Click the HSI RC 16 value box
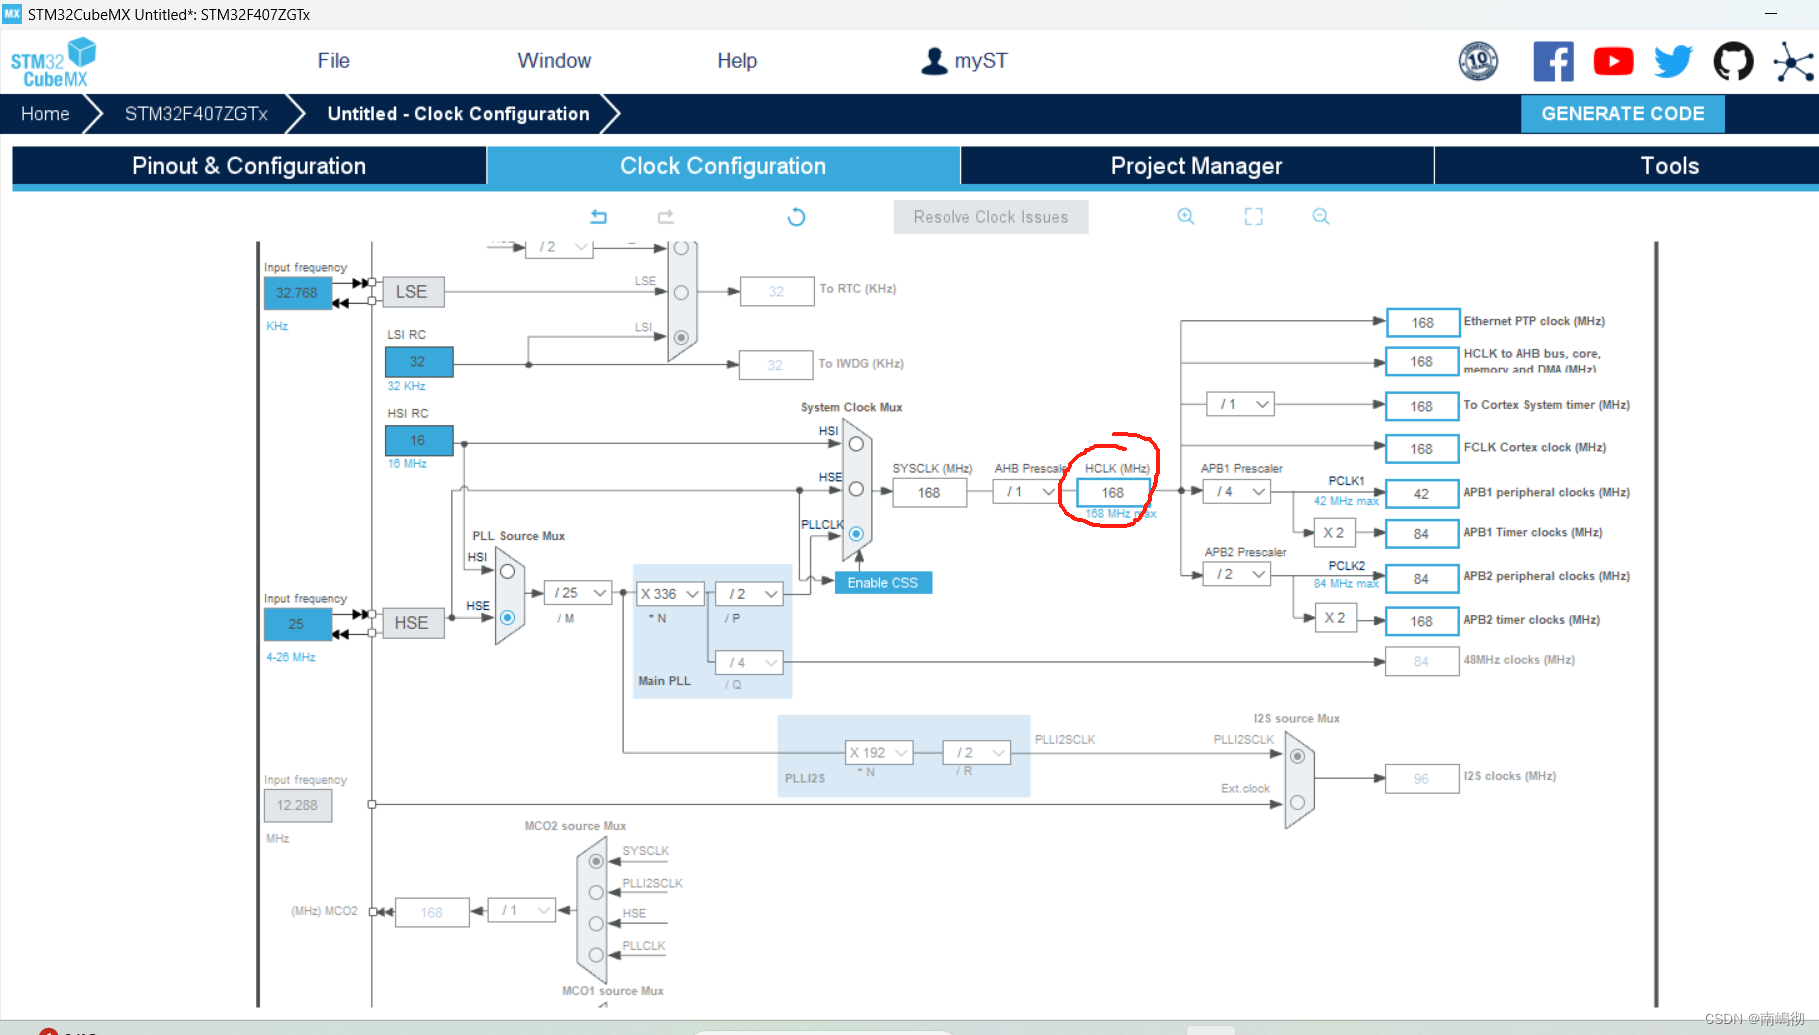 point(418,440)
